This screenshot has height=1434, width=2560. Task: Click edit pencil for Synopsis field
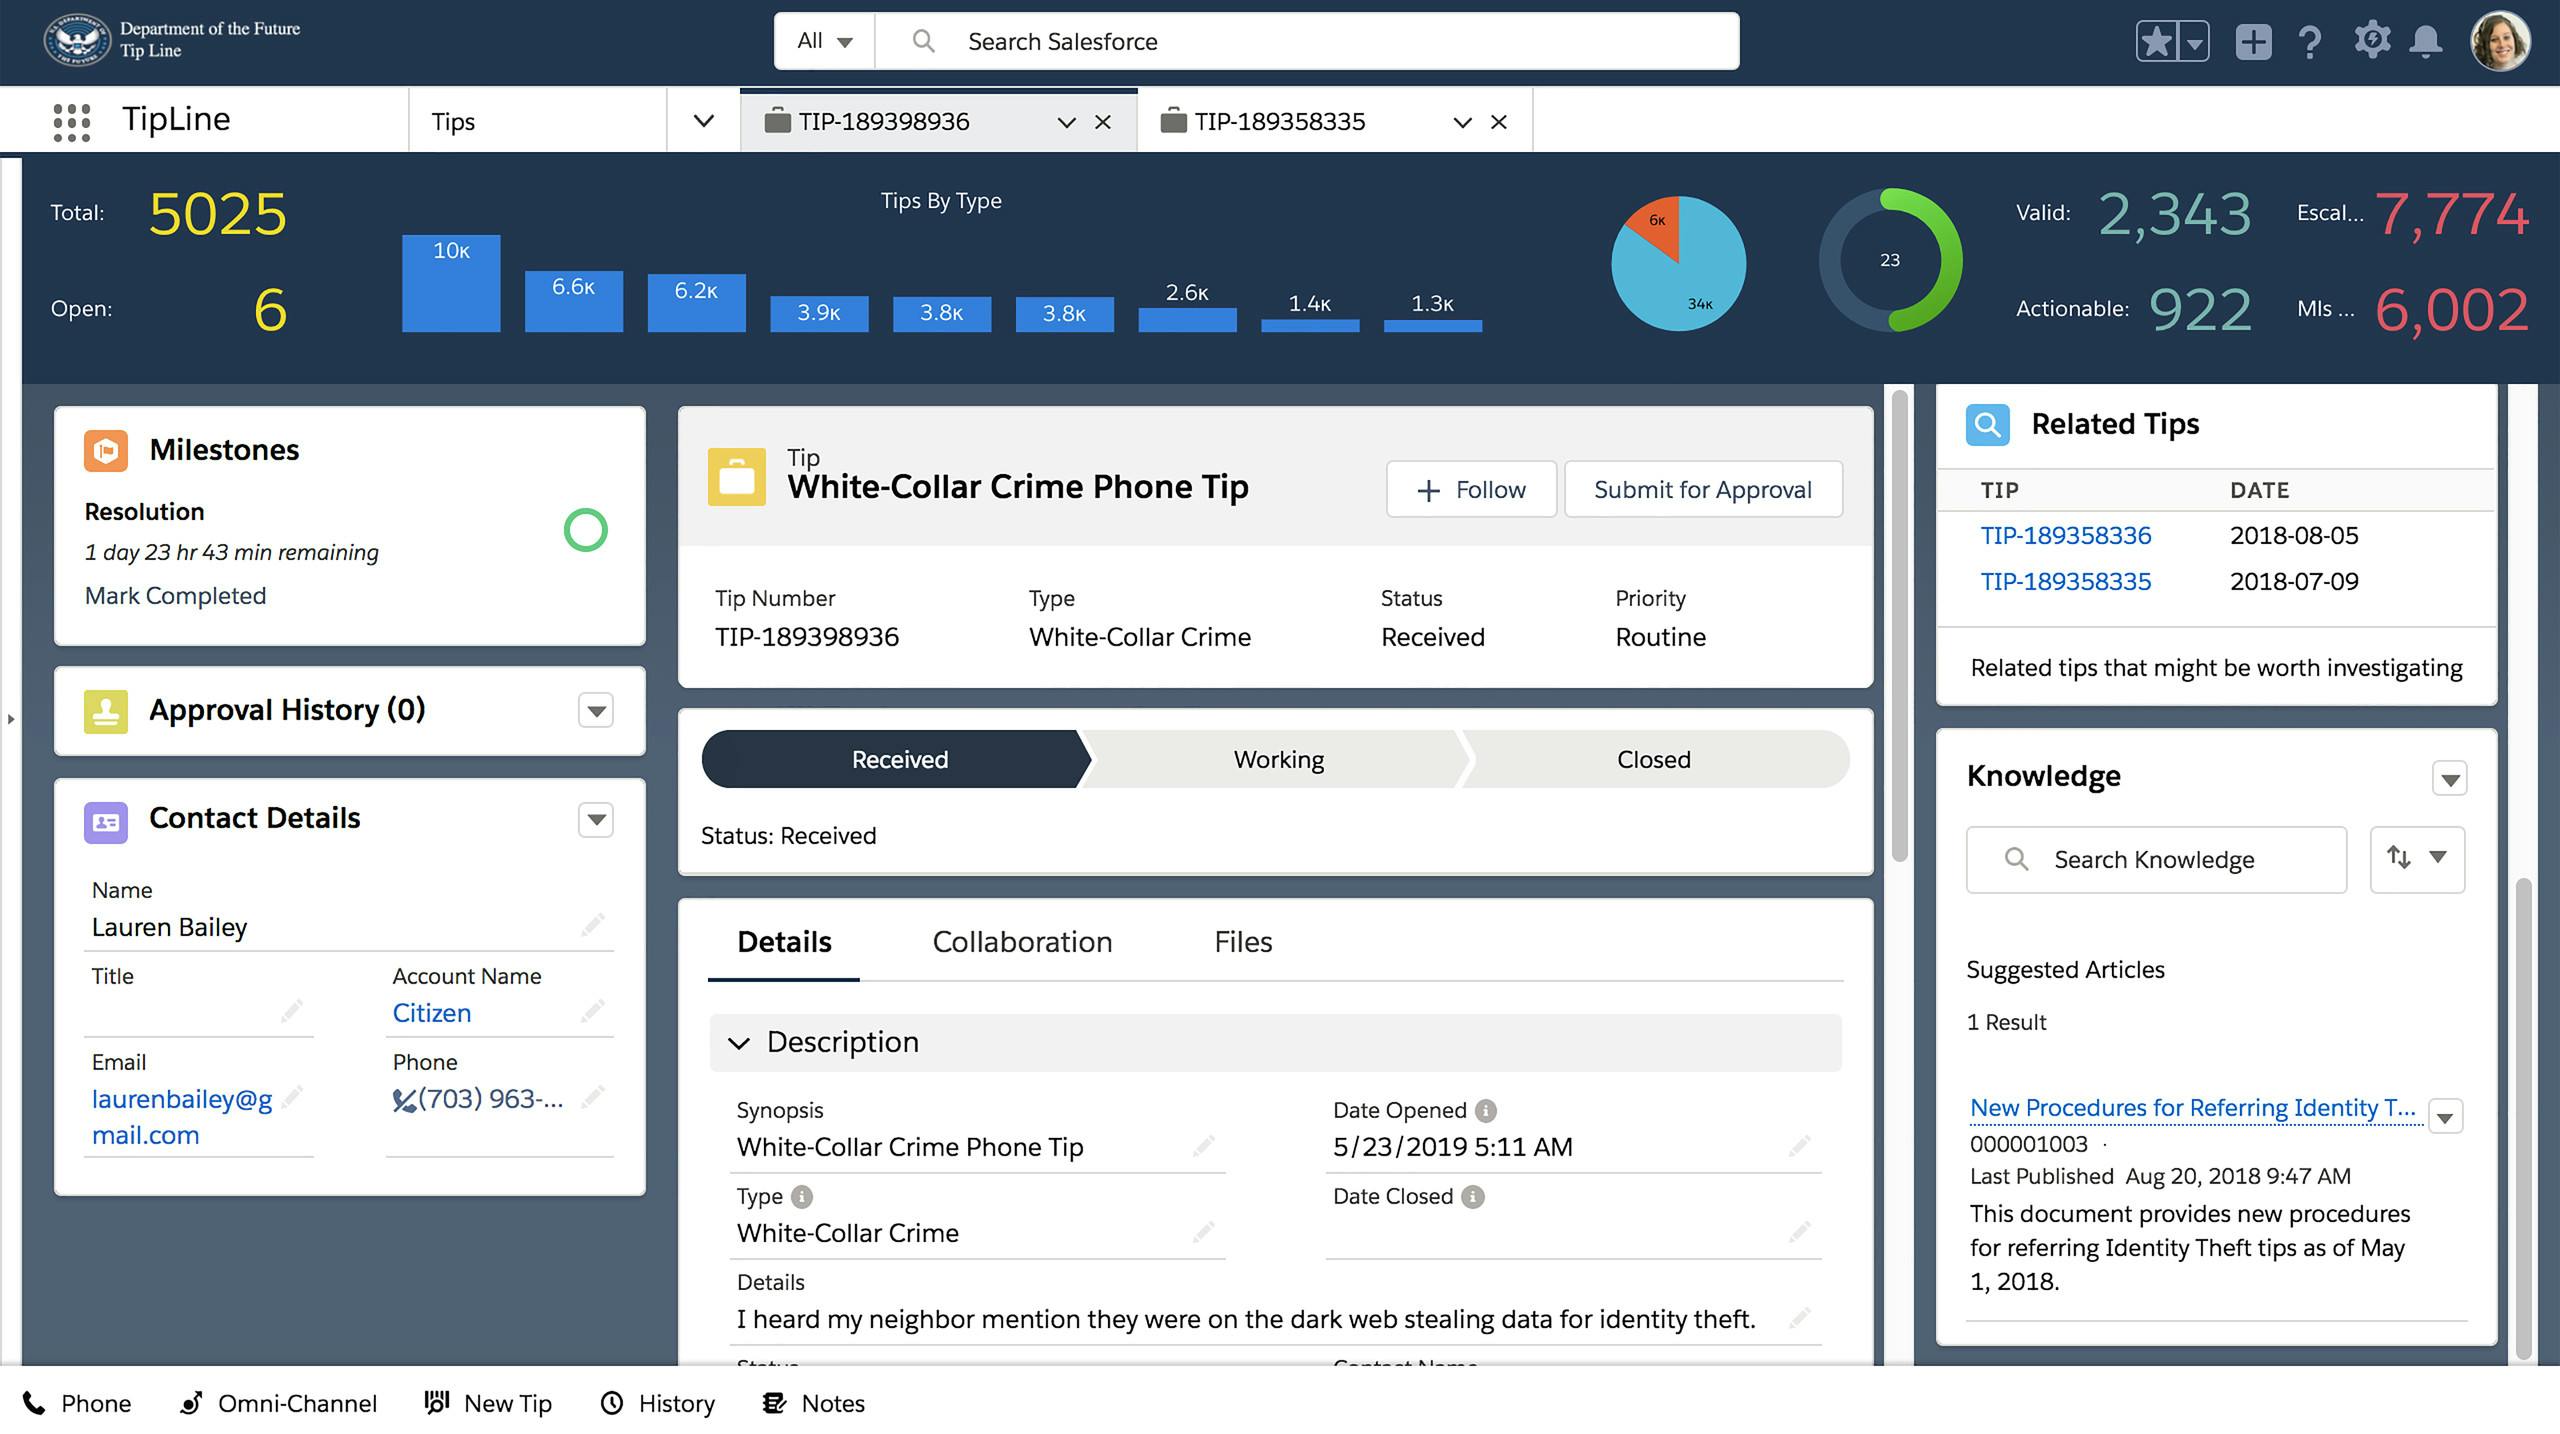click(1203, 1146)
